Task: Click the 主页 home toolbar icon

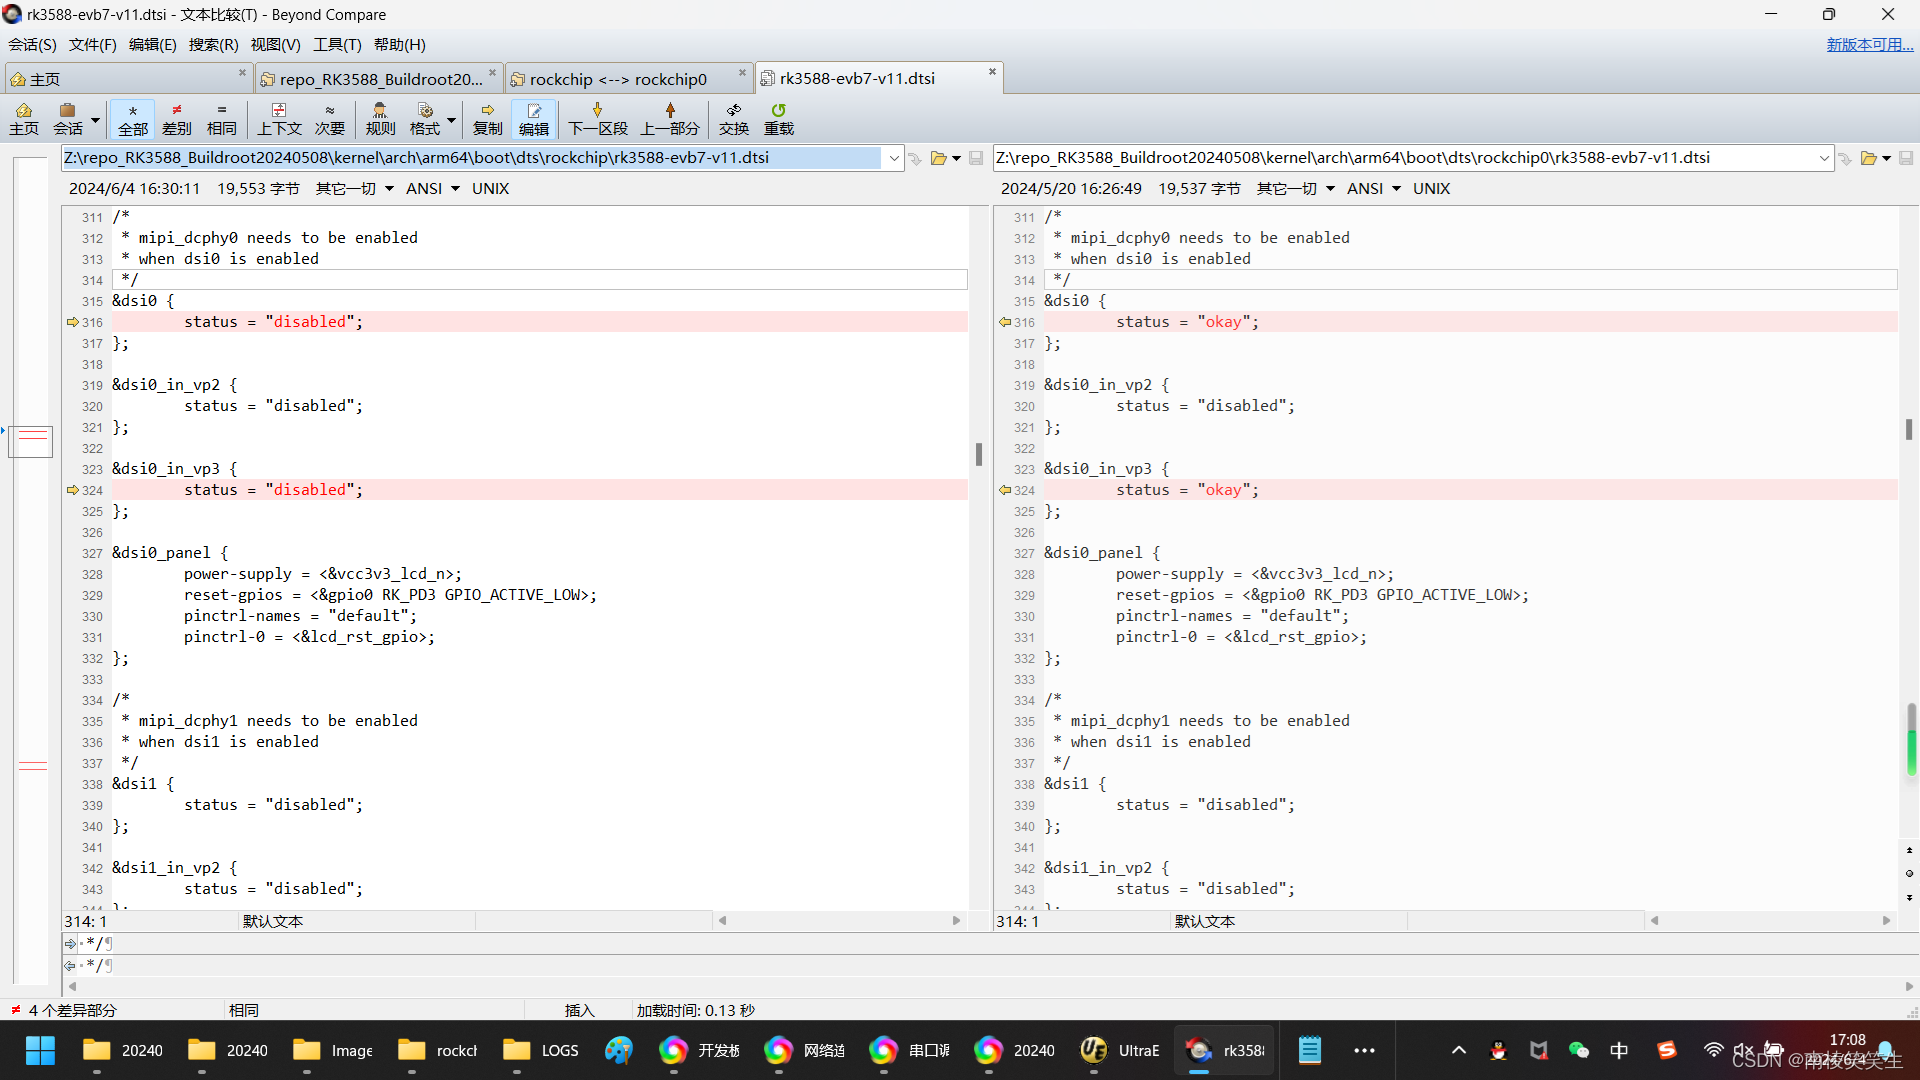Action: pyautogui.click(x=24, y=118)
